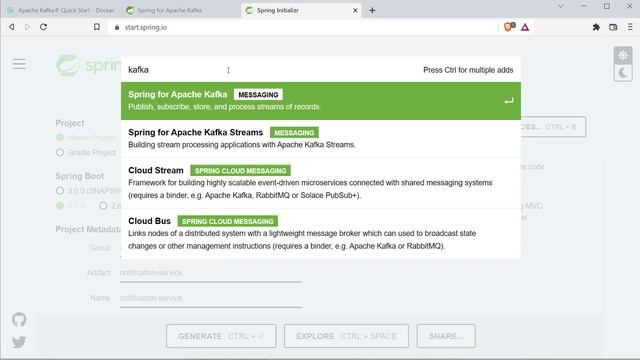Screen dimensions: 640x360
Task: Select Spring Boot 3.0.0 SNAPSHOT radio
Action: coord(60,191)
